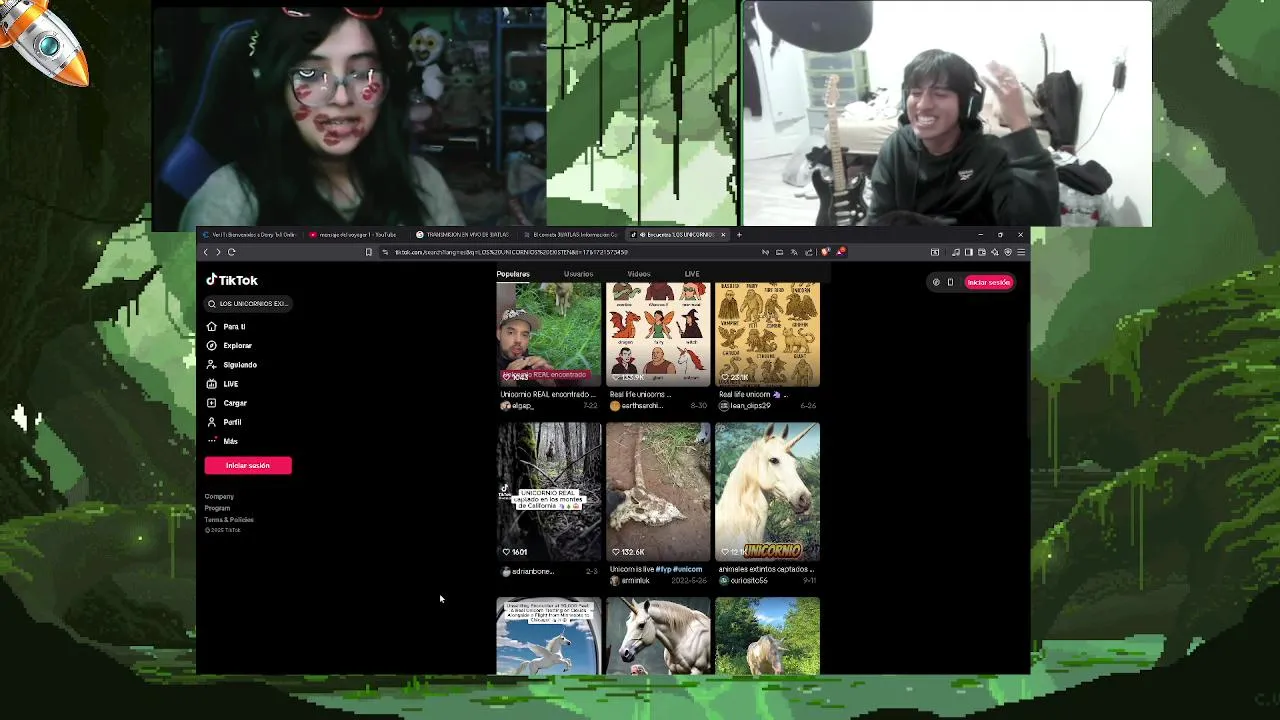
Task: Open the browser hamburger menu icon
Action: pyautogui.click(x=1020, y=252)
